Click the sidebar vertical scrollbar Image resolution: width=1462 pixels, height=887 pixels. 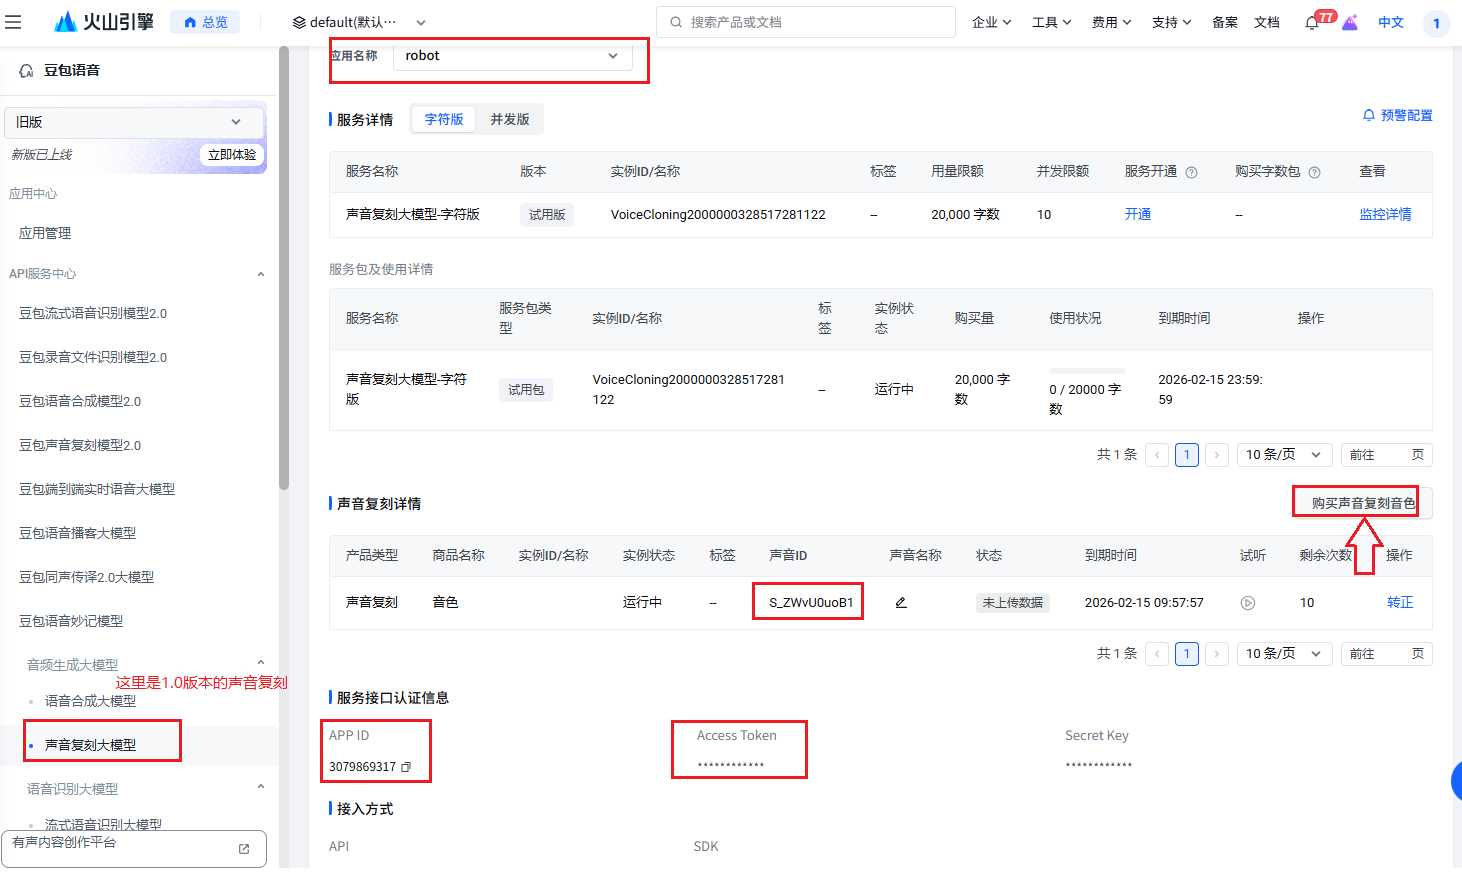coord(284,270)
